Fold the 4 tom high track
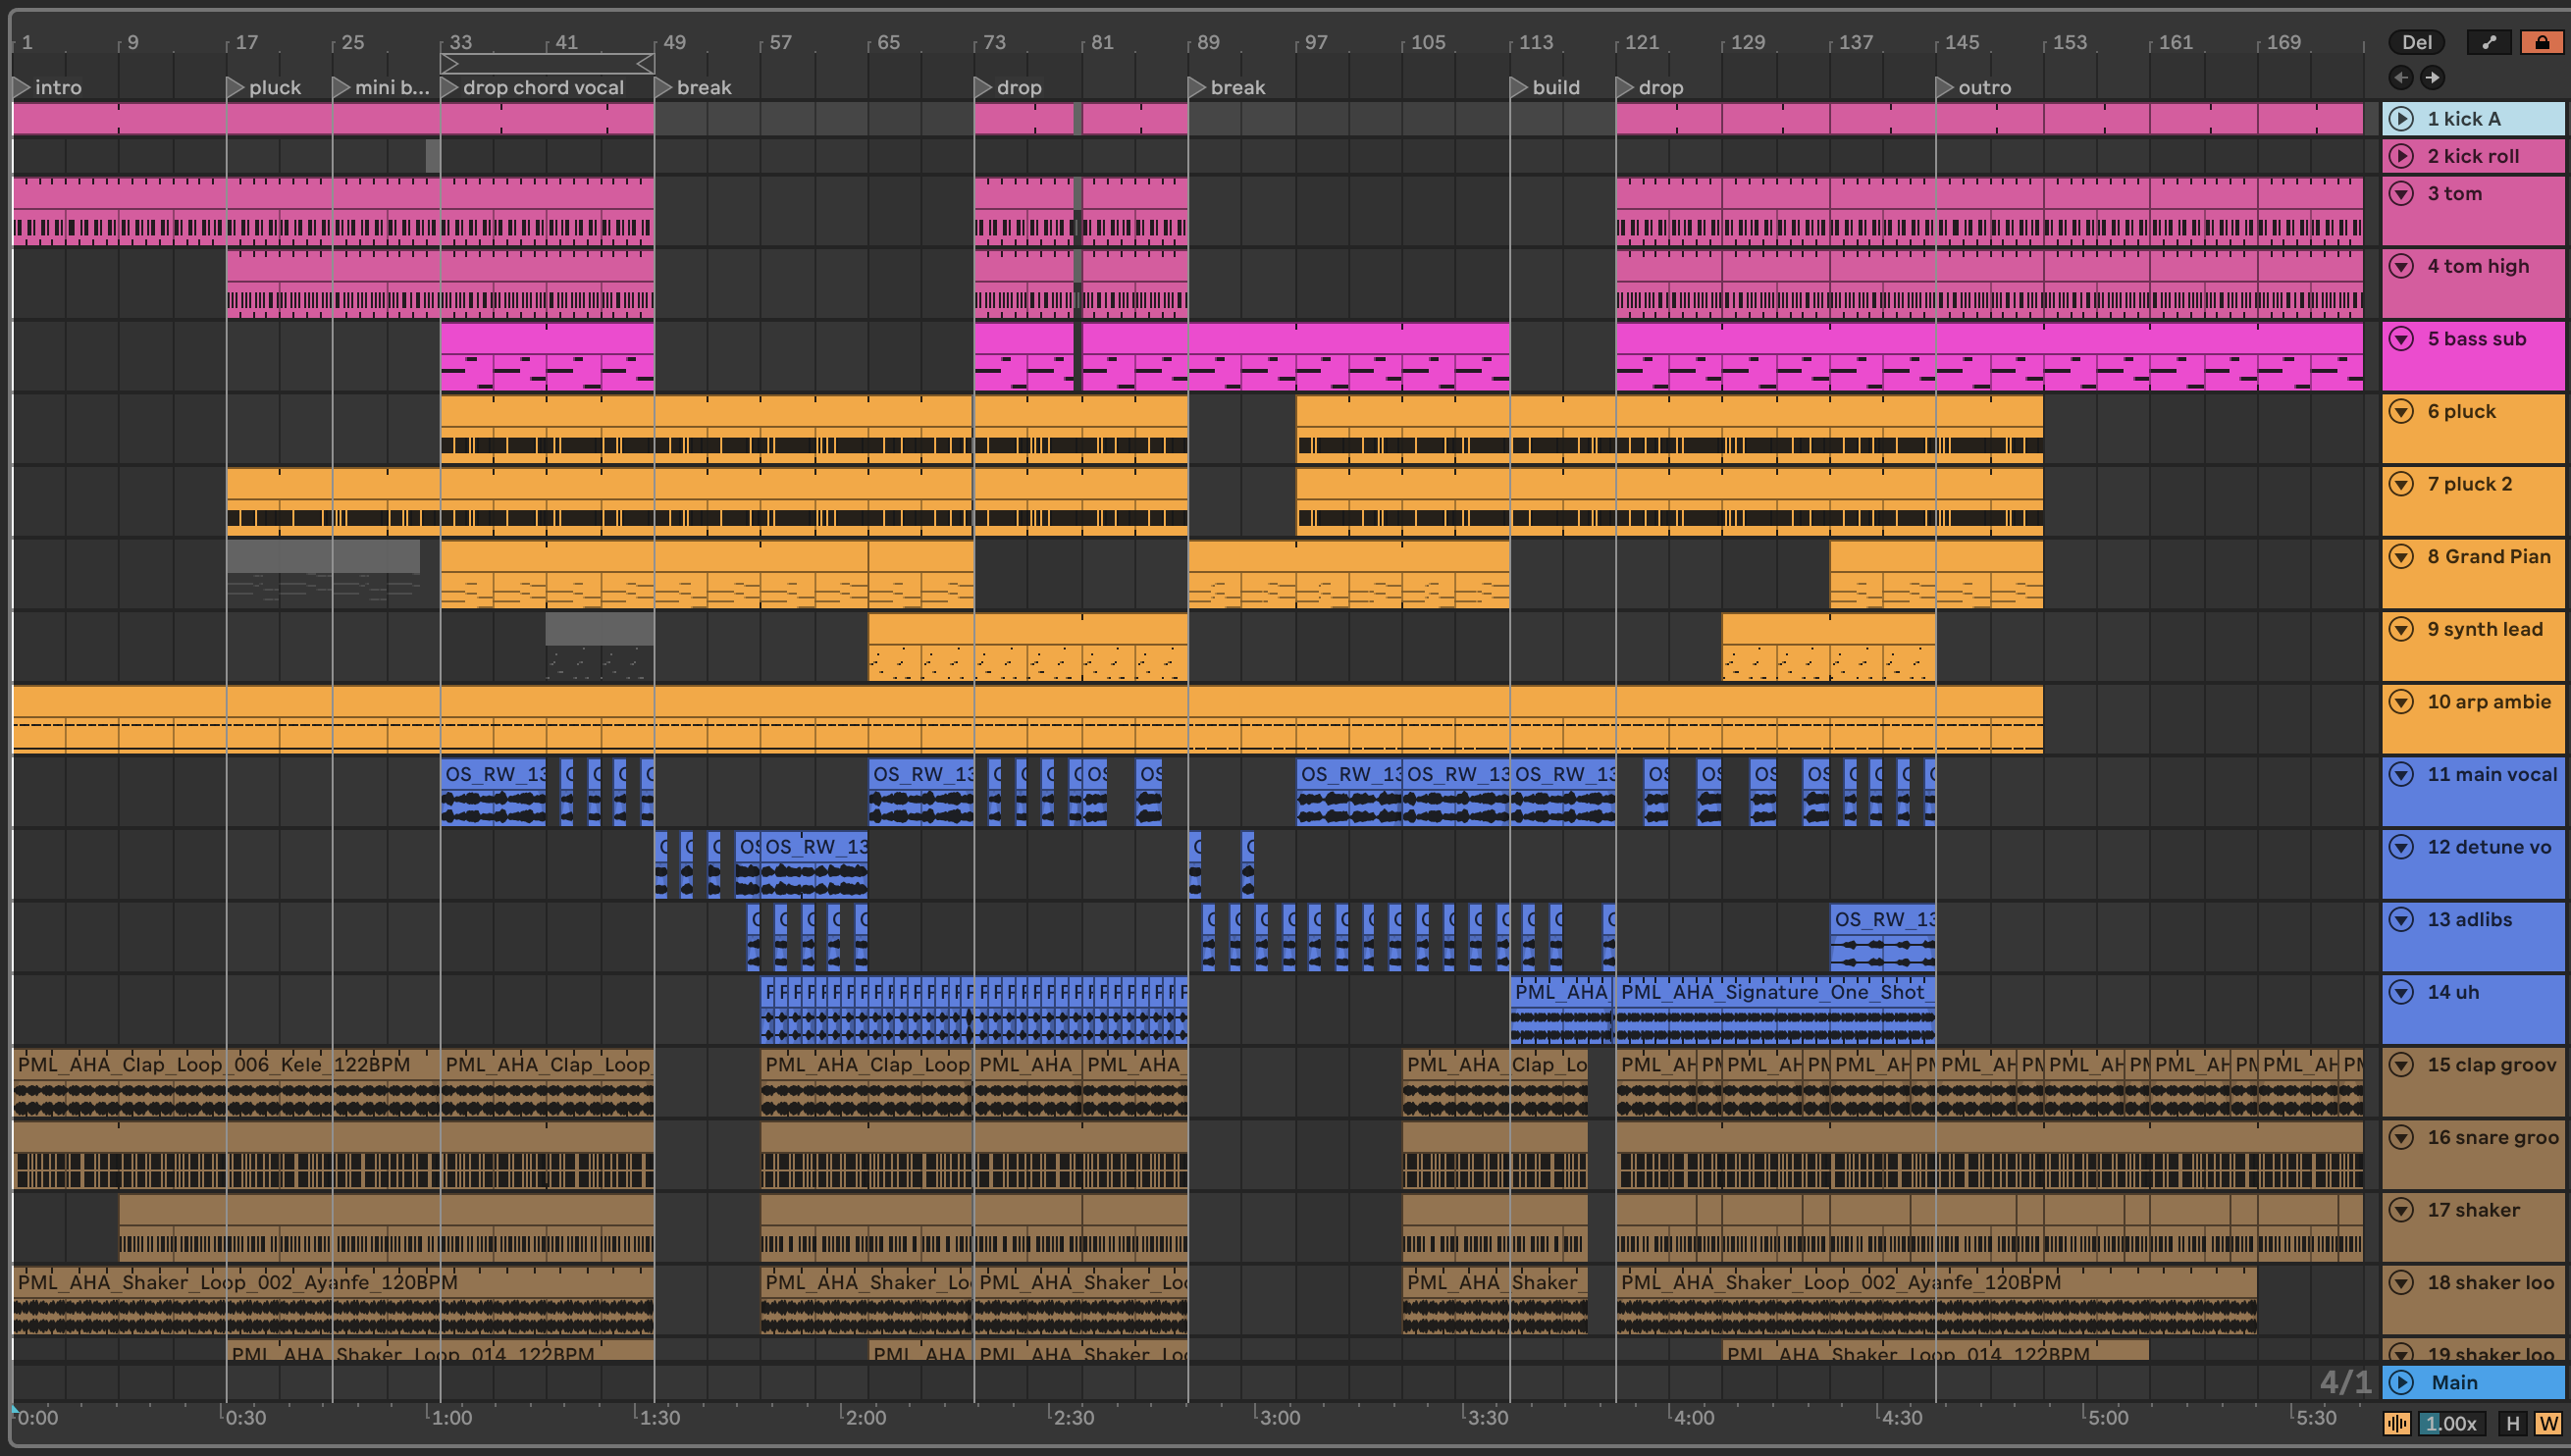This screenshot has height=1456, width=2571. pyautogui.click(x=2401, y=266)
